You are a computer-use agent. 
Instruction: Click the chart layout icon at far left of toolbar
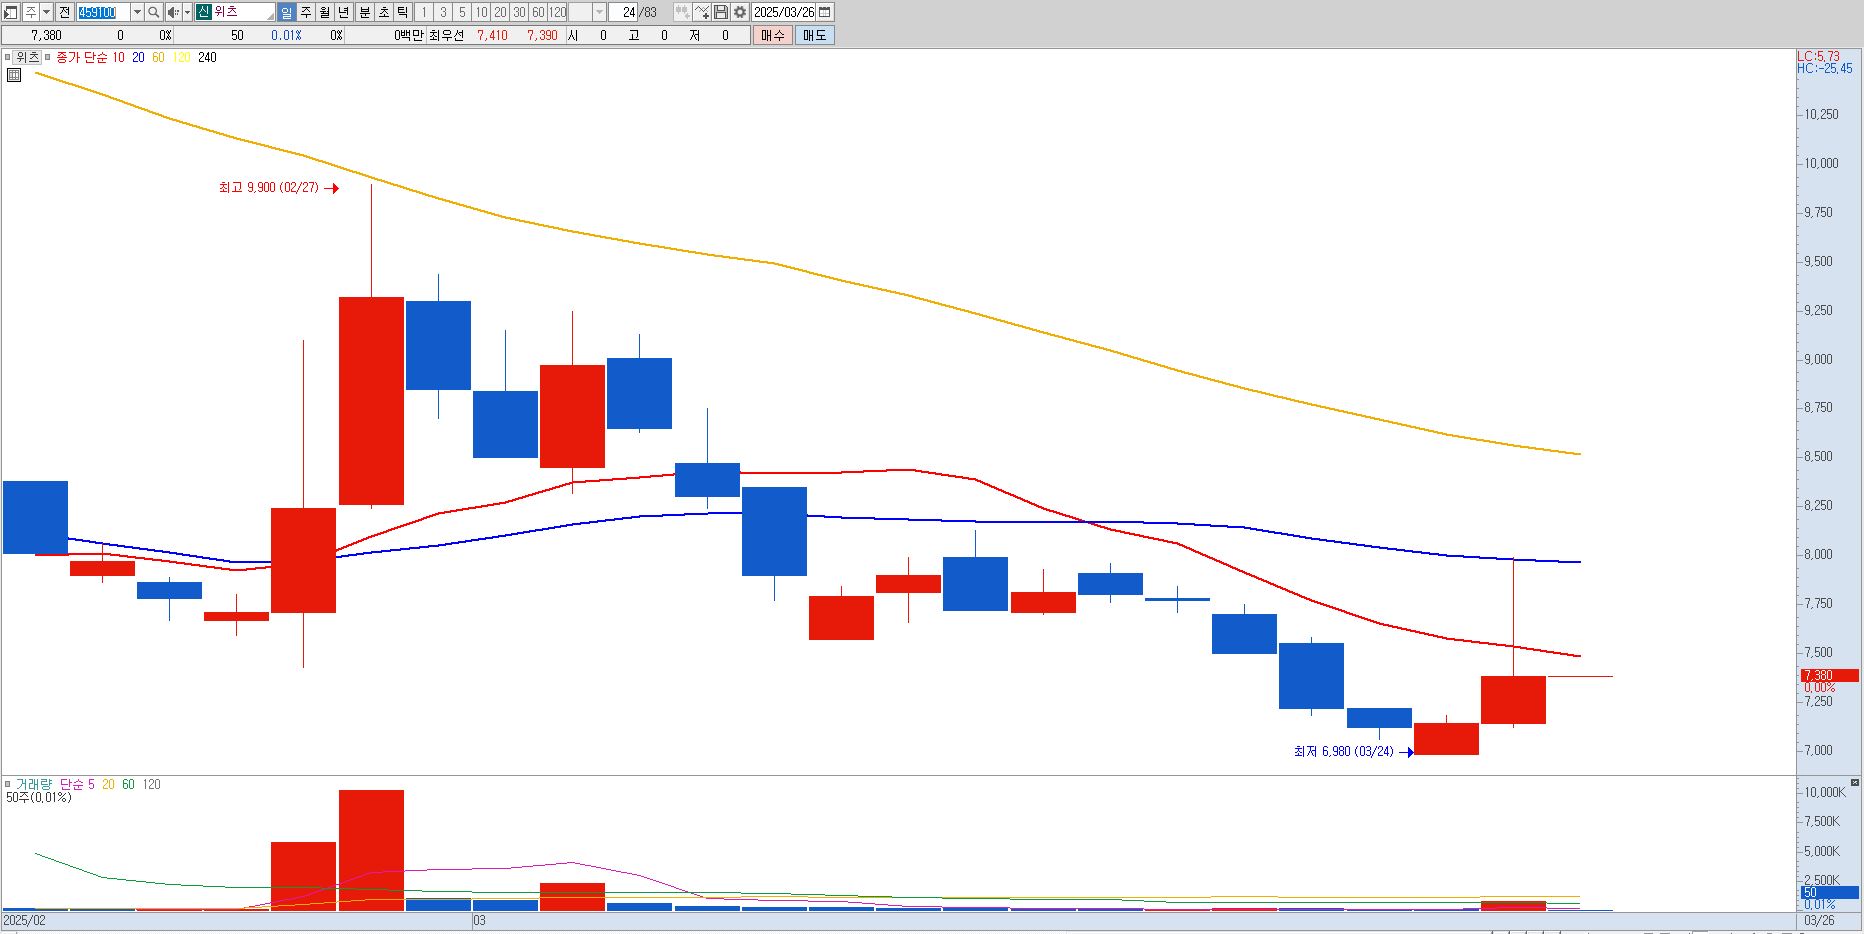(x=11, y=12)
